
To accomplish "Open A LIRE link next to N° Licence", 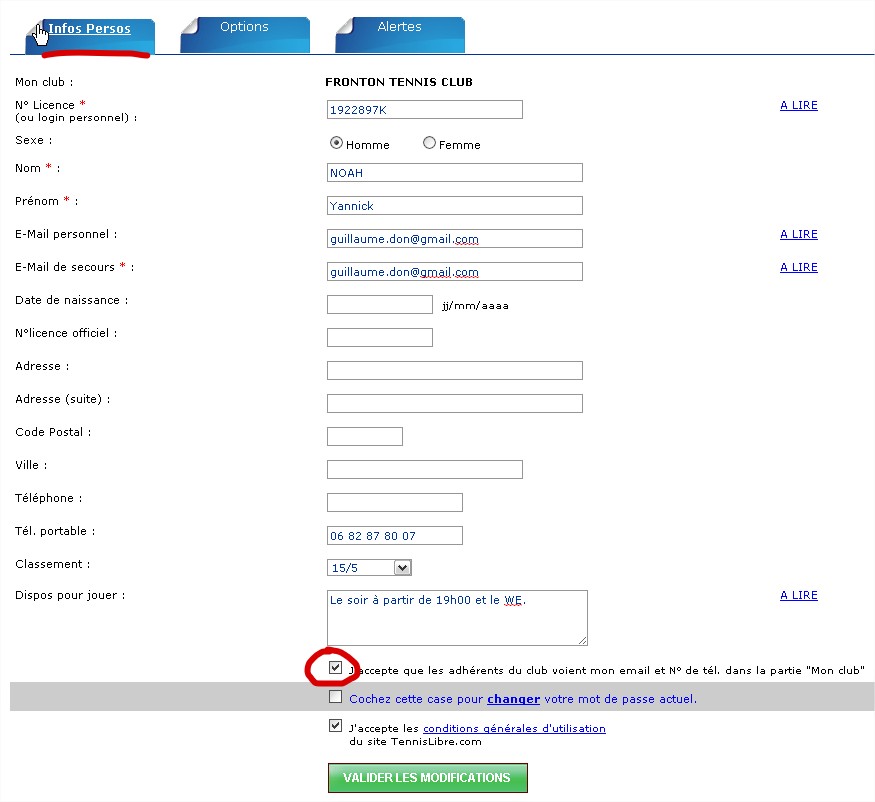I will click(x=799, y=105).
